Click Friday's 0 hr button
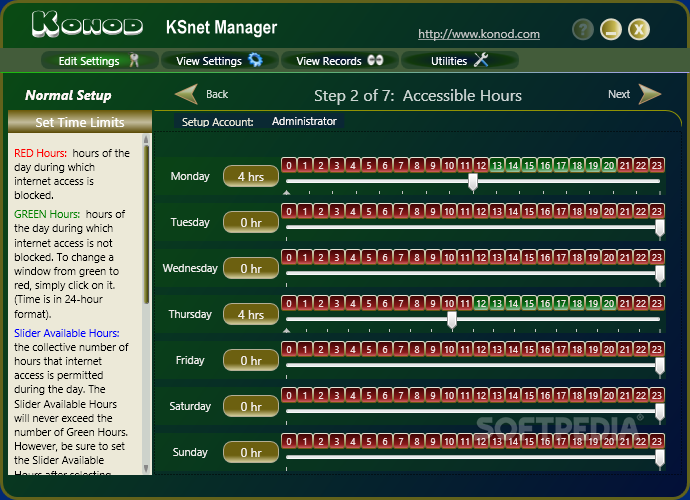 251,360
